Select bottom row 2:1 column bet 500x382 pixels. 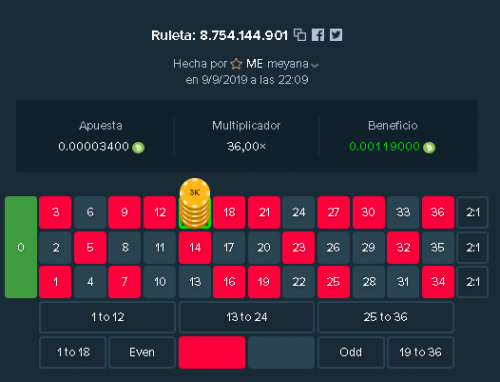click(x=473, y=282)
